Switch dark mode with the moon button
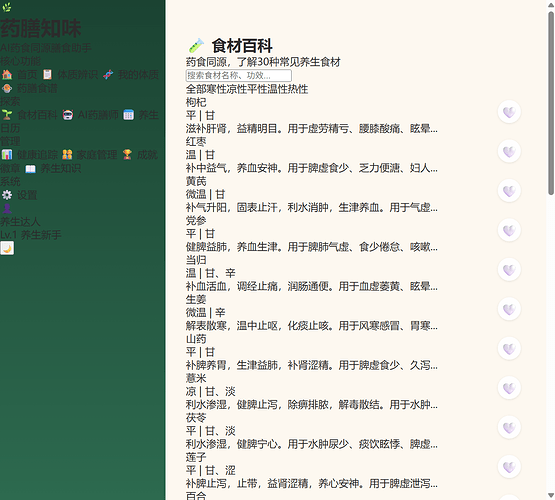 pos(7,248)
